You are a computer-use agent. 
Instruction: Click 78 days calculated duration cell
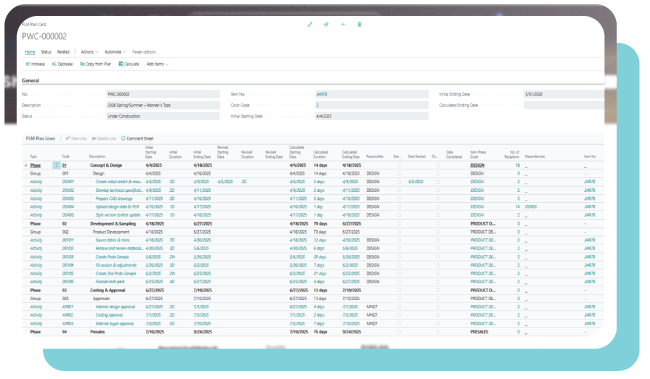pos(320,224)
